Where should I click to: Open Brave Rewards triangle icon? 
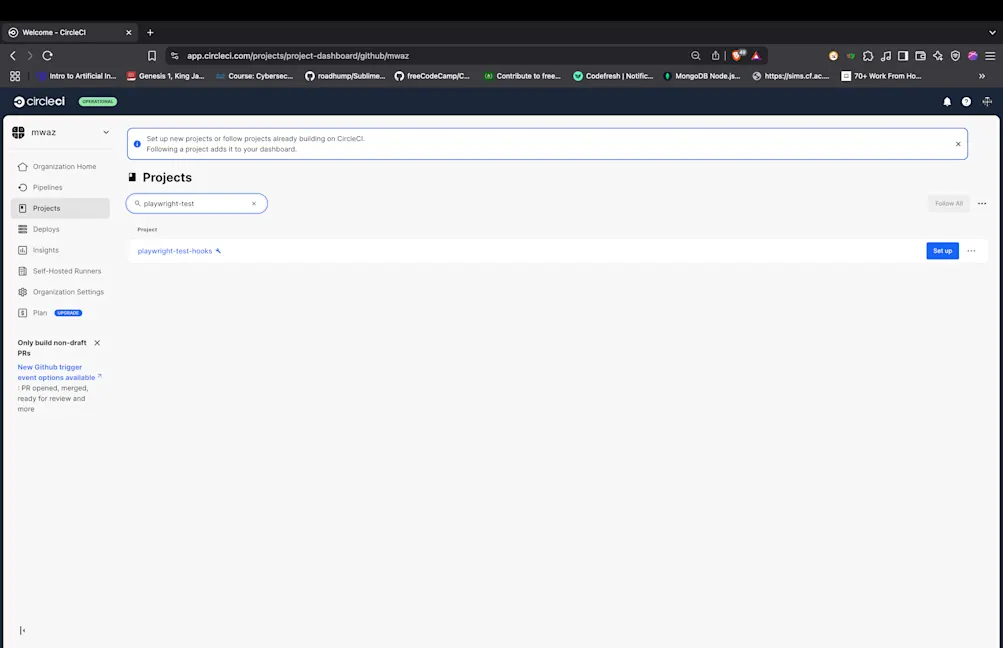(756, 56)
